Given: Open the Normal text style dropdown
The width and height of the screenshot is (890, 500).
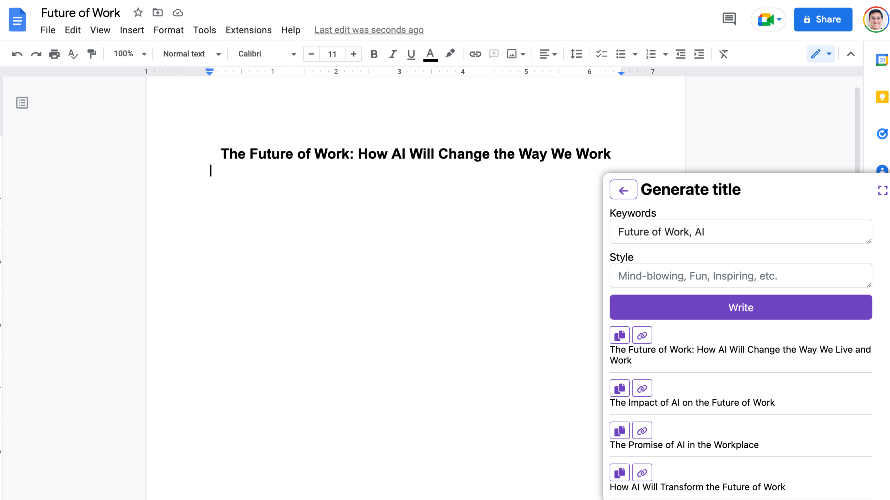Looking at the screenshot, I should coord(191,54).
